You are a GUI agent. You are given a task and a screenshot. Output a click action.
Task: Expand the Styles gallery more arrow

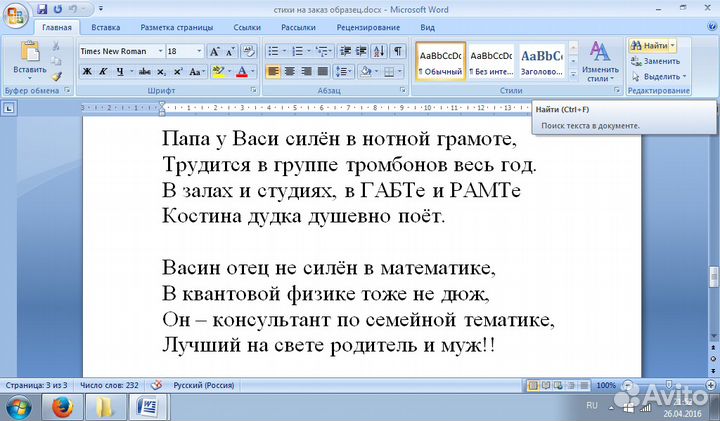pos(573,73)
